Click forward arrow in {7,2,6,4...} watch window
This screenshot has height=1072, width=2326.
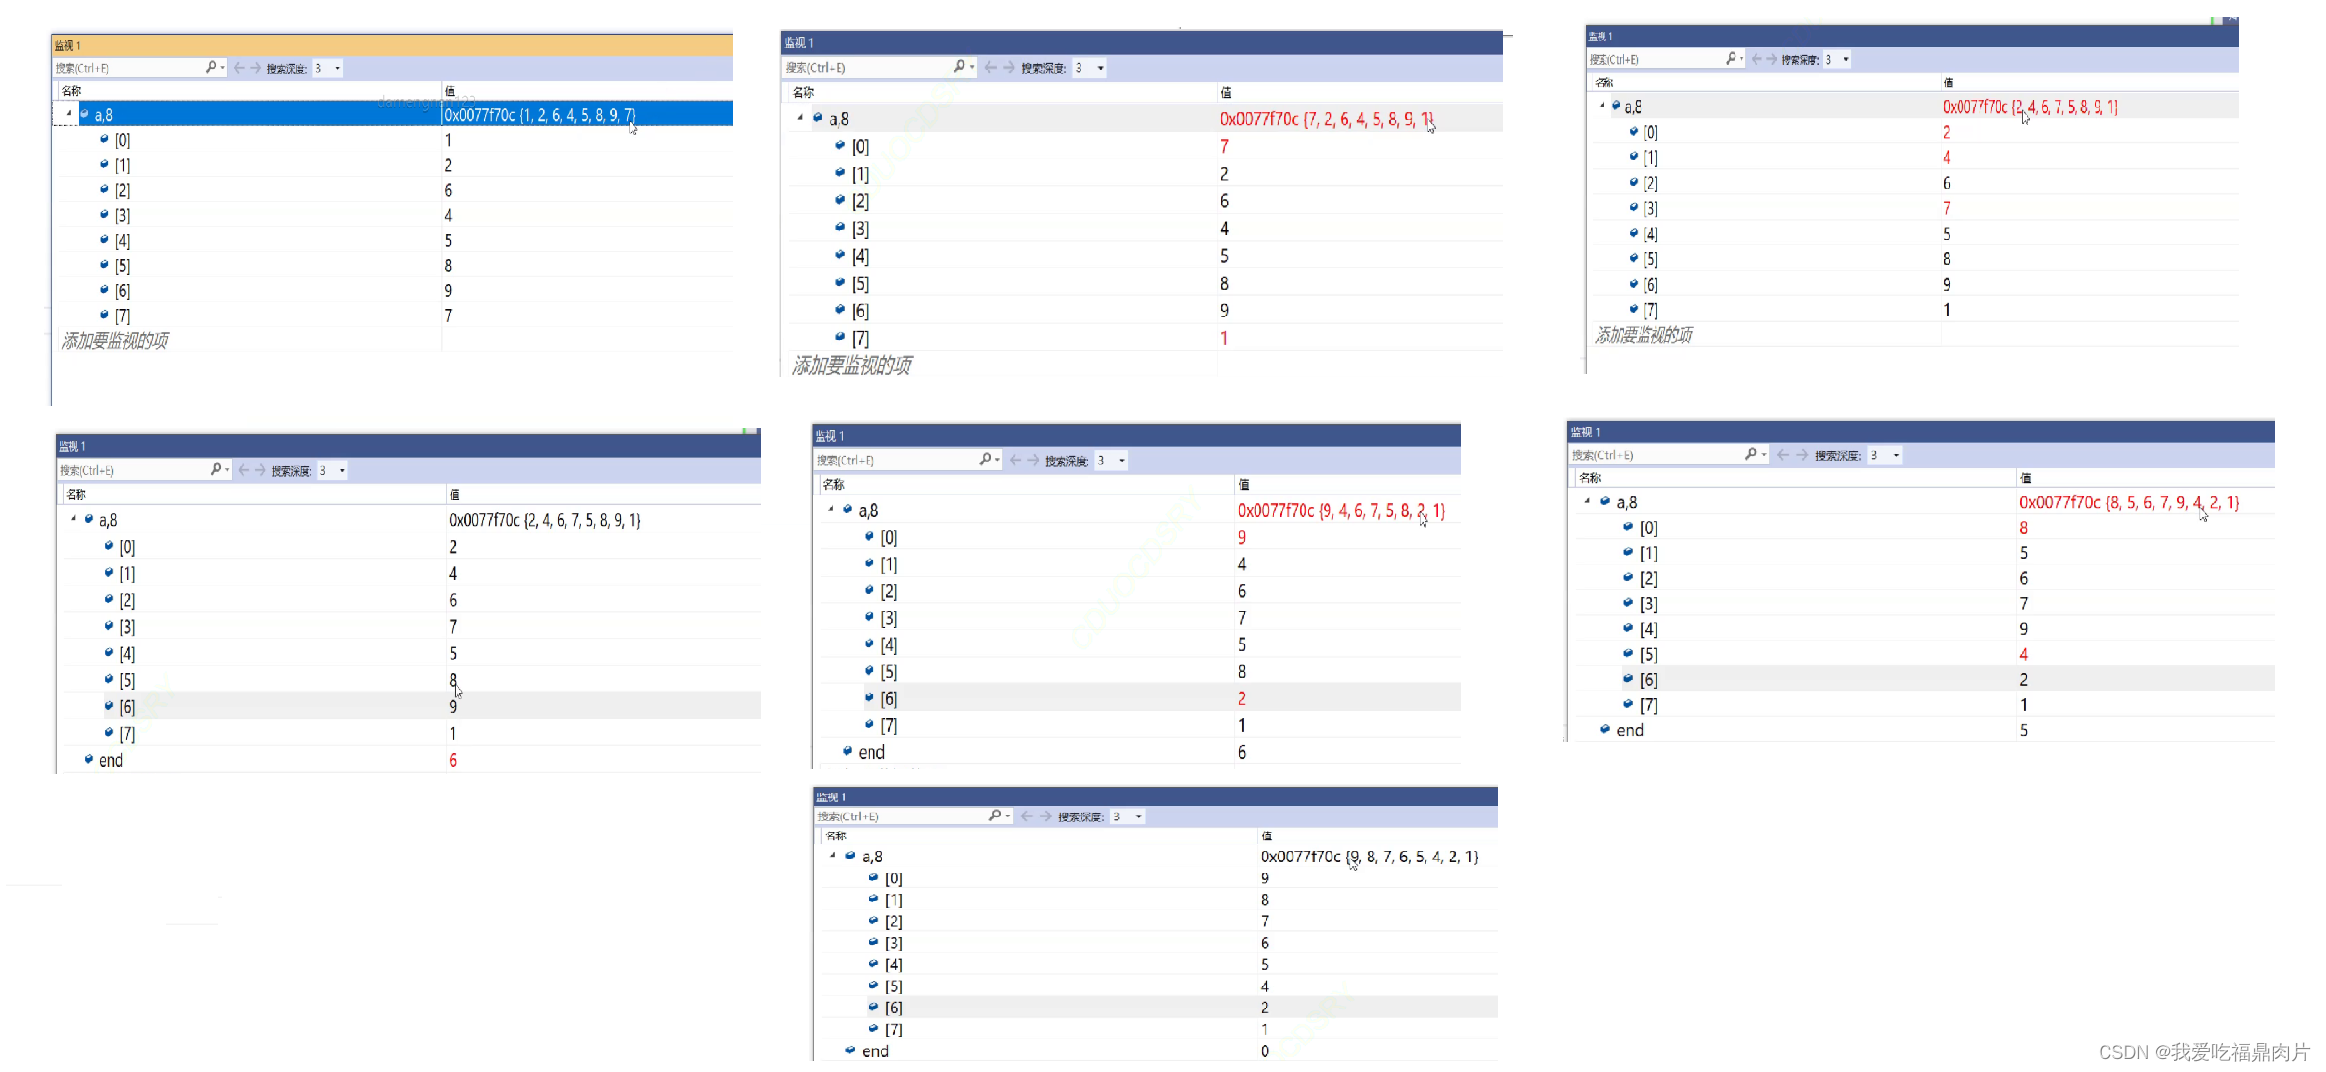coord(1008,67)
